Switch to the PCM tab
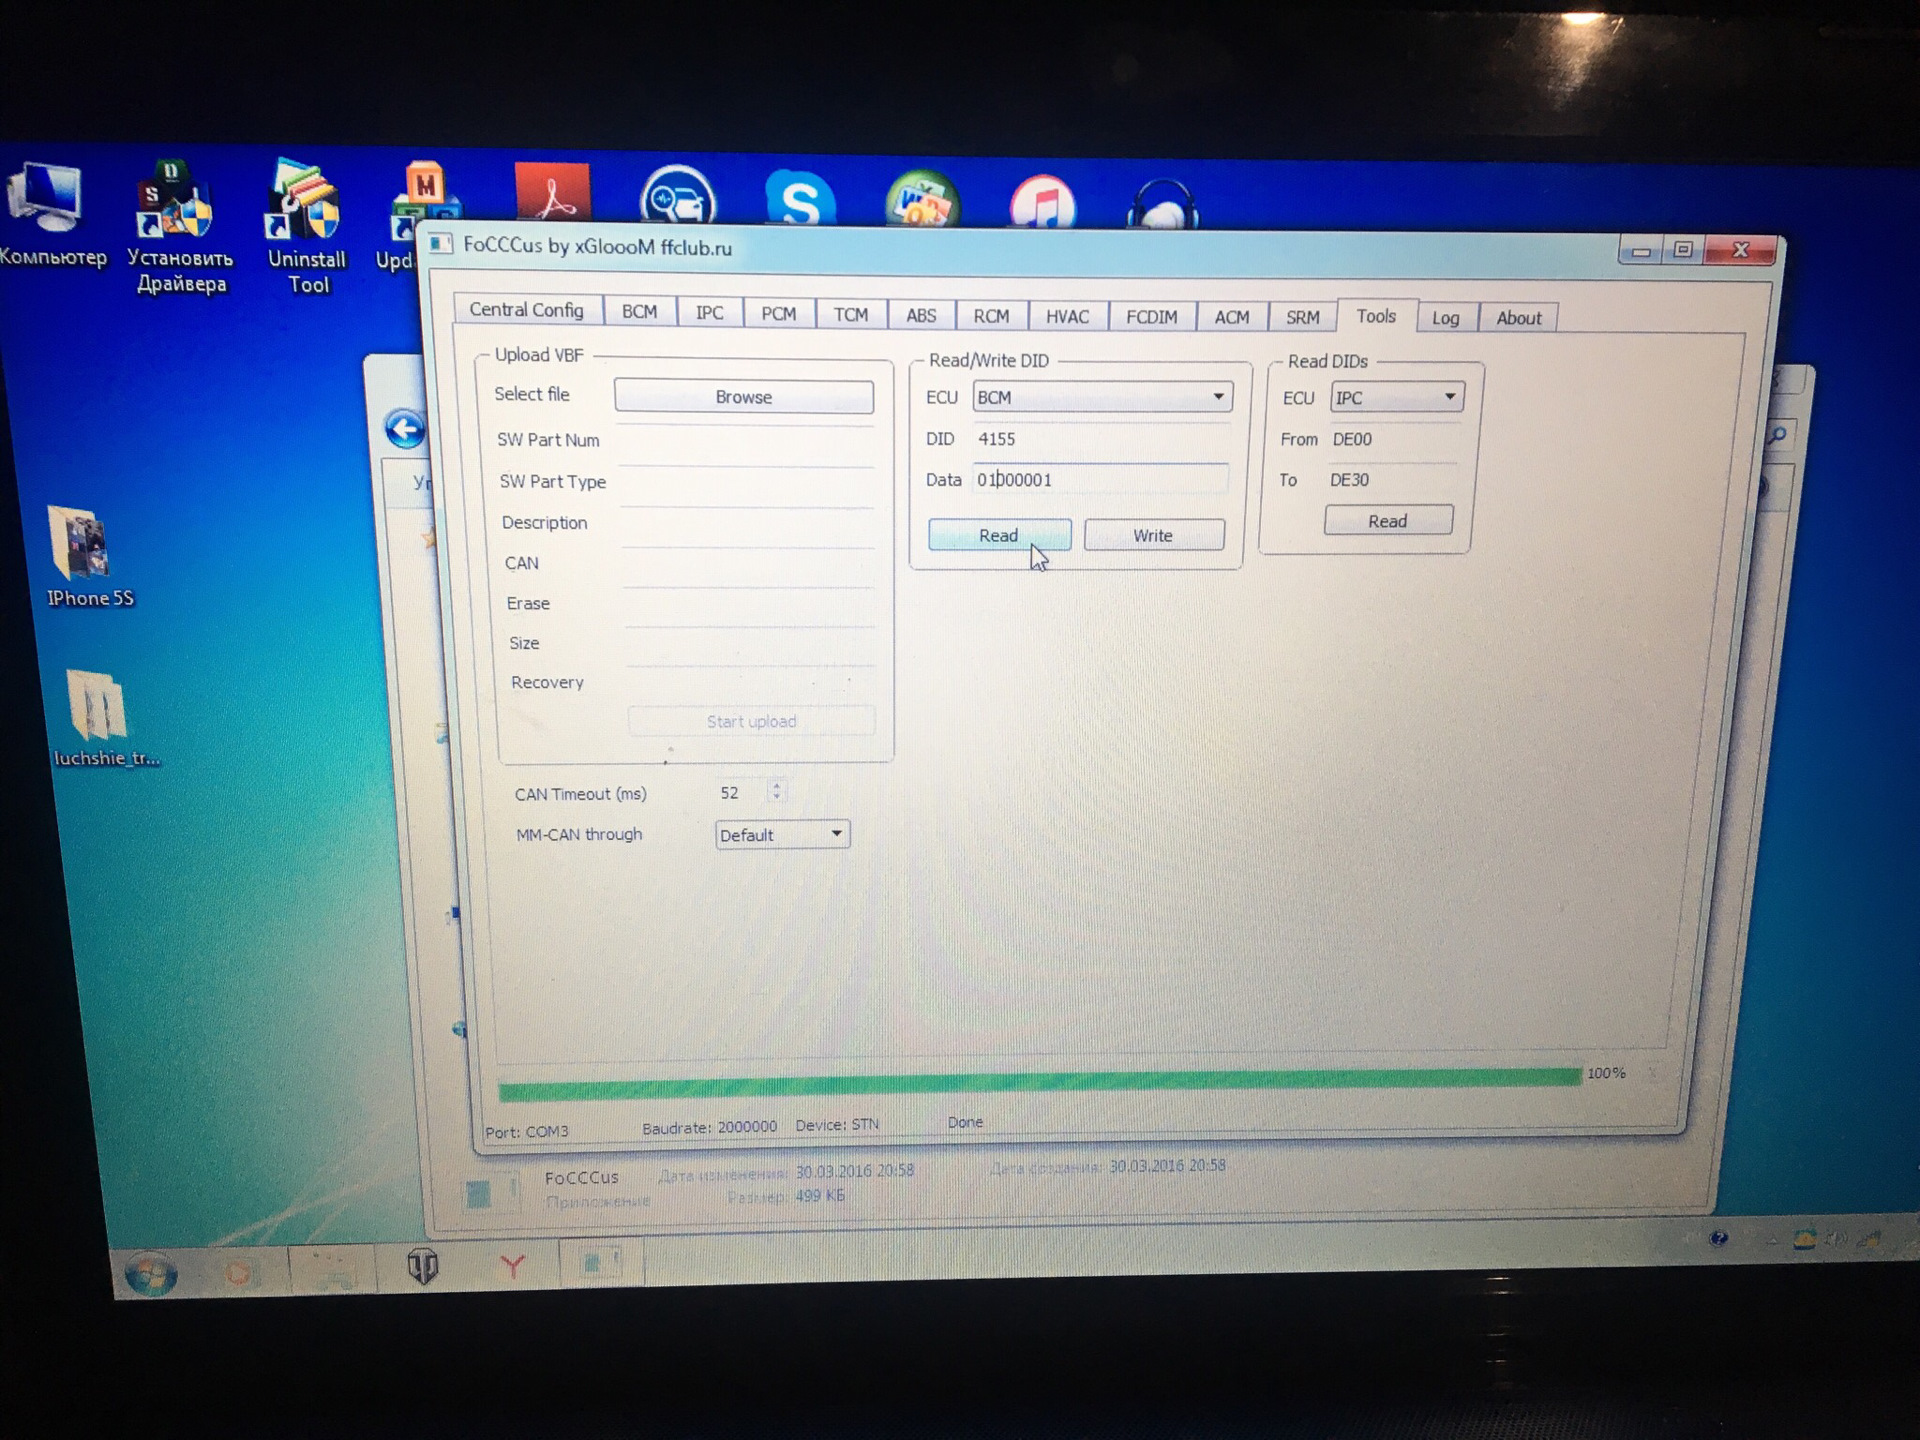1920x1440 pixels. 779,314
